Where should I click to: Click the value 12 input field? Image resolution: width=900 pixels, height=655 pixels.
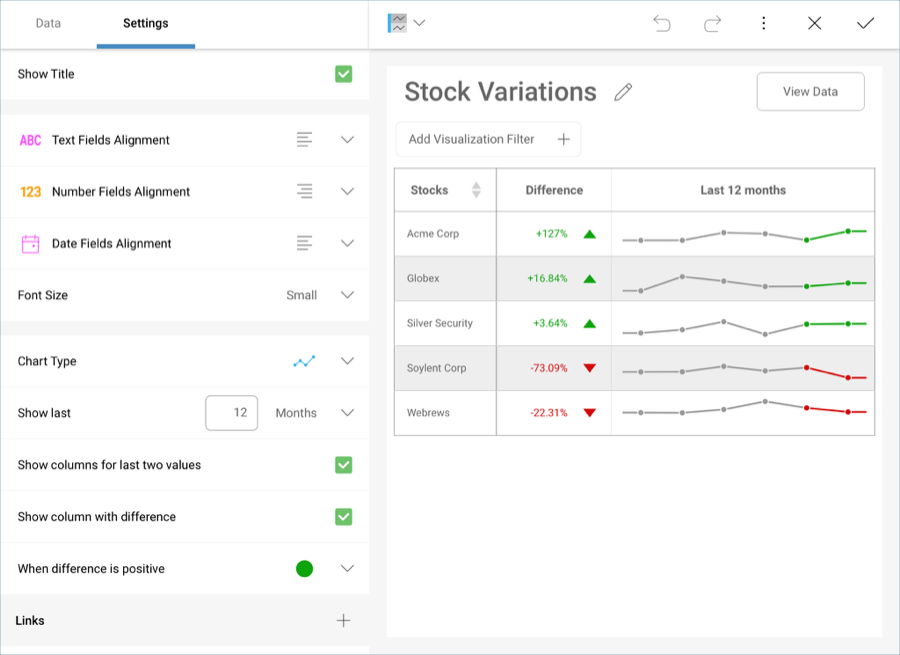(x=231, y=412)
